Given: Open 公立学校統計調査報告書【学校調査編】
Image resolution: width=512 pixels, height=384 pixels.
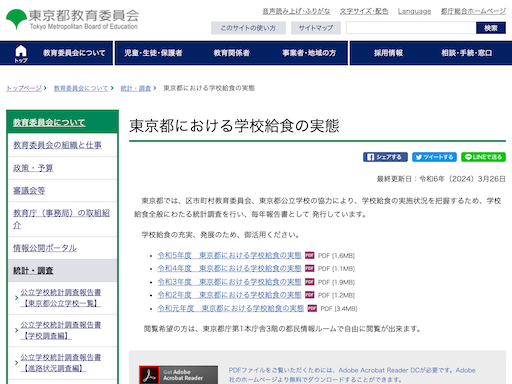Looking at the screenshot, I should pyautogui.click(x=61, y=330).
